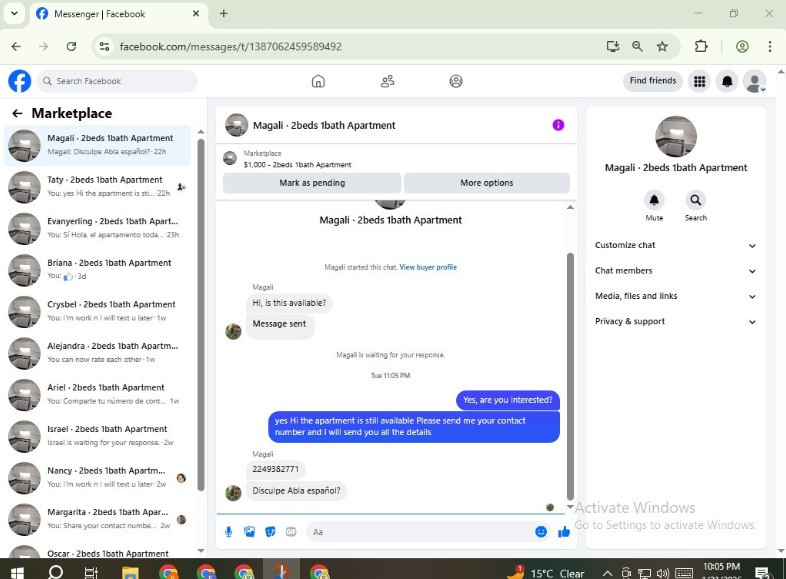
Task: Open Evanyerling conversation in the chat list
Action: 97,229
